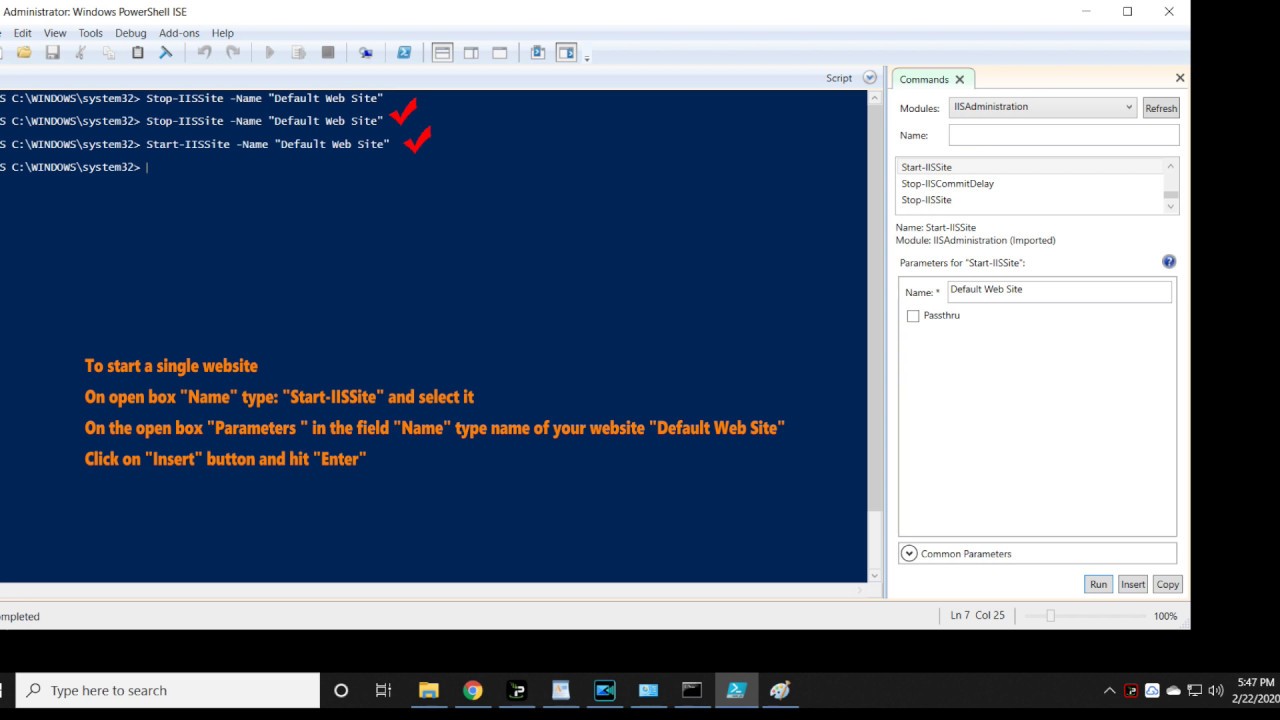This screenshot has width=1280, height=720.
Task: Redo the action in the toolbar
Action: (233, 53)
